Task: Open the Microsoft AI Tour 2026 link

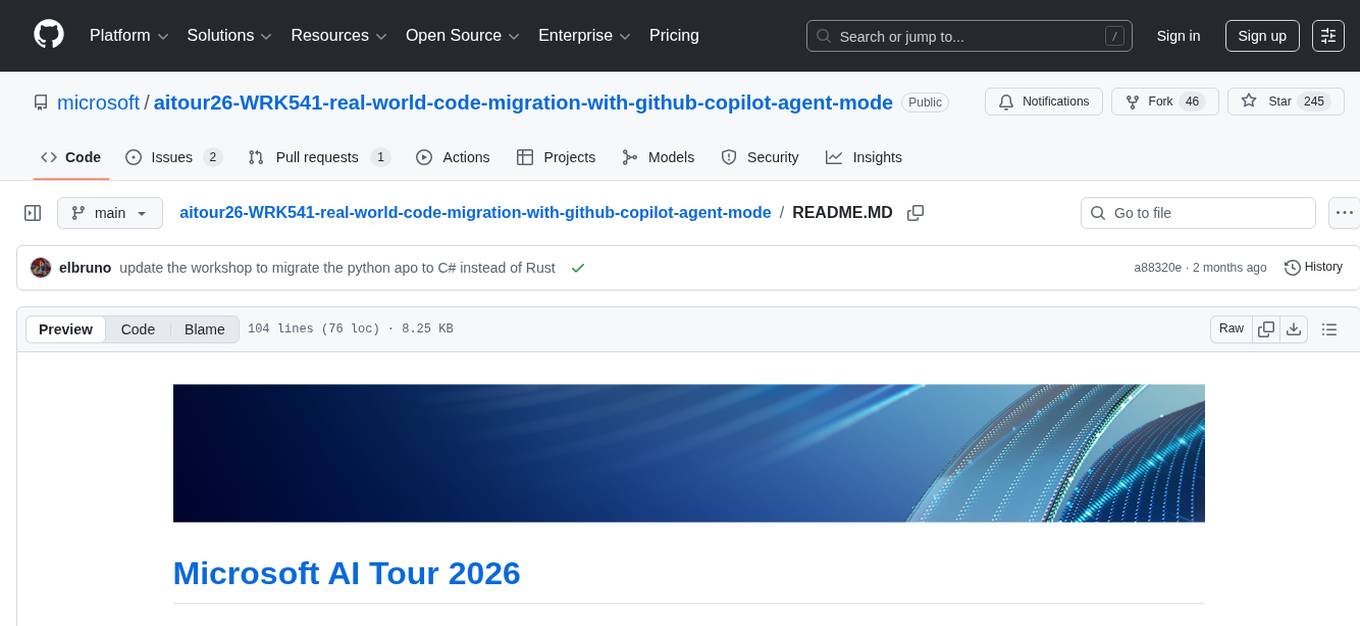Action: tap(346, 573)
